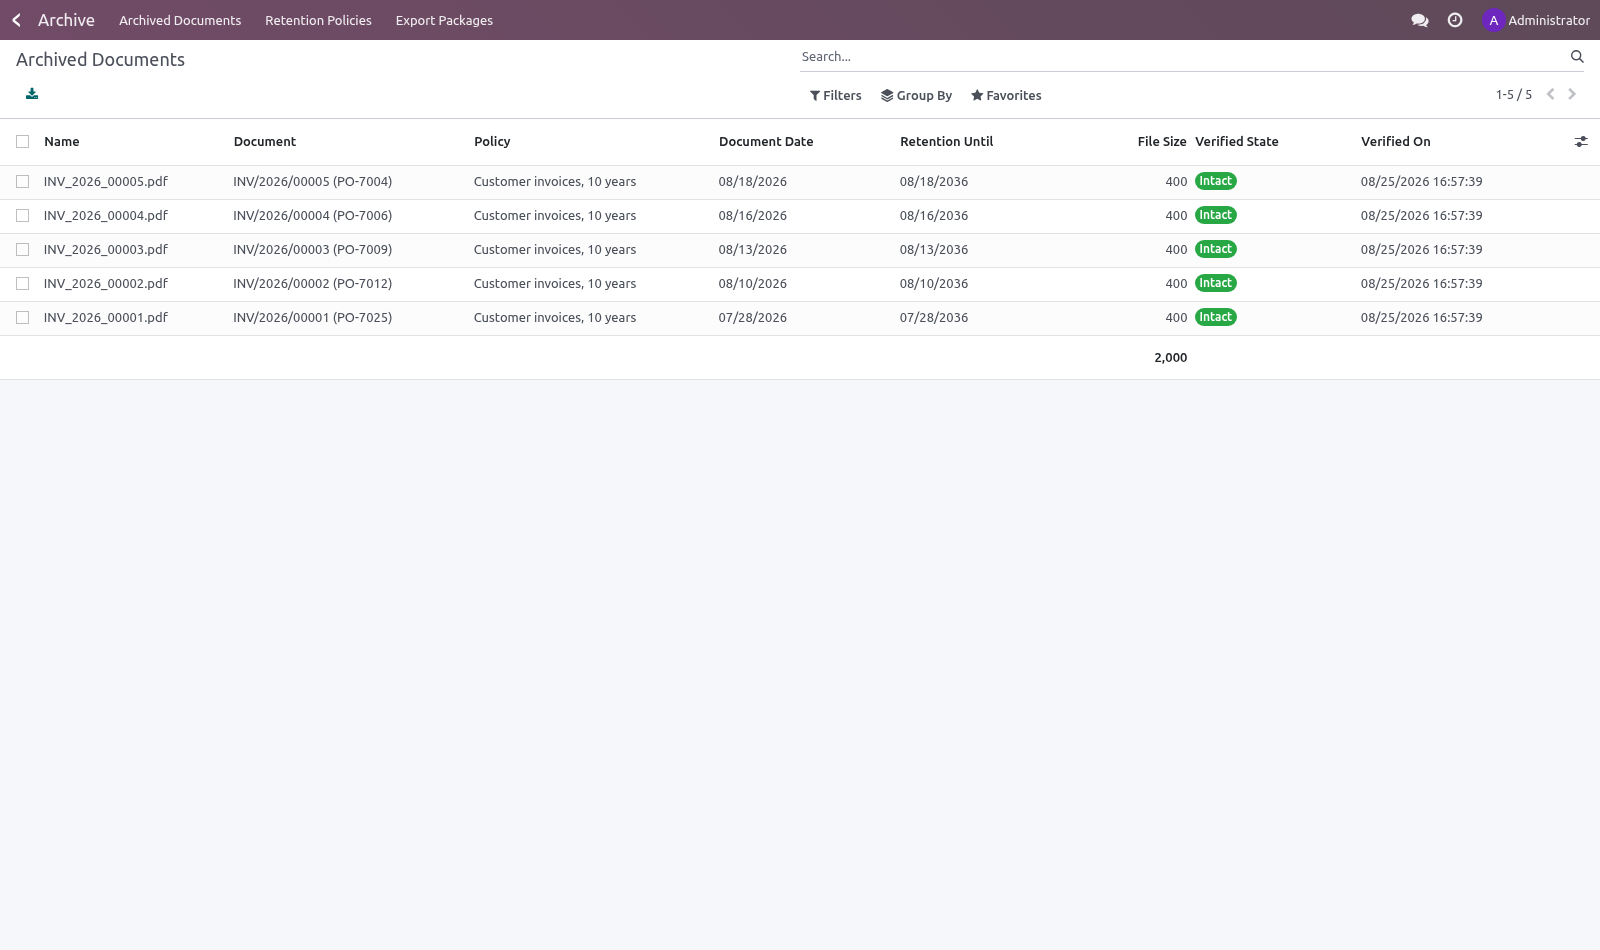Toggle the select-all checkbox in the header
Viewport: 1600px width, 950px height.
pos(22,142)
